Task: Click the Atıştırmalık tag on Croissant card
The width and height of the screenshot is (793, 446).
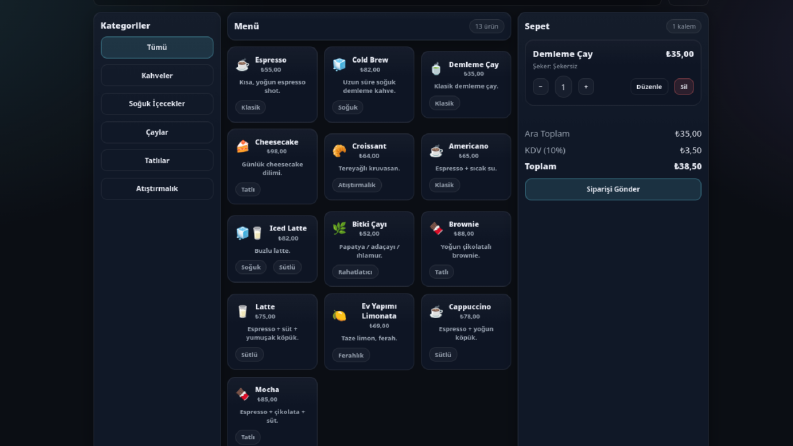Action: (357, 185)
